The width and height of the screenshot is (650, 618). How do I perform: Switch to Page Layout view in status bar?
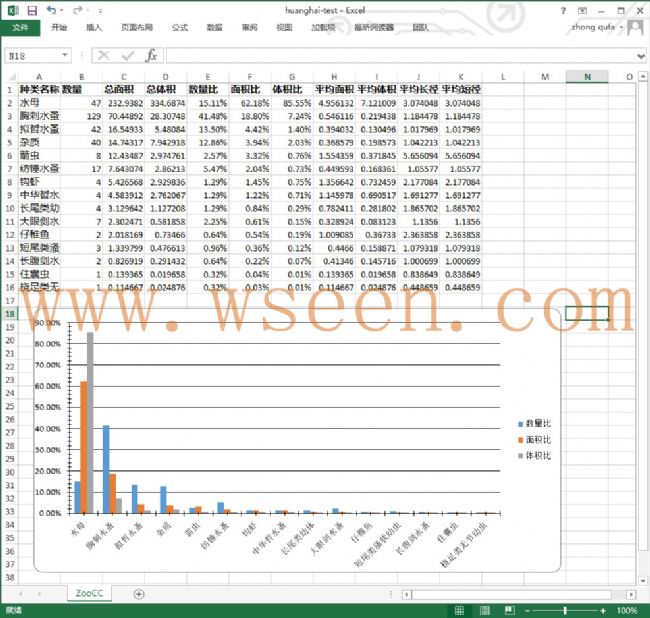[483, 610]
